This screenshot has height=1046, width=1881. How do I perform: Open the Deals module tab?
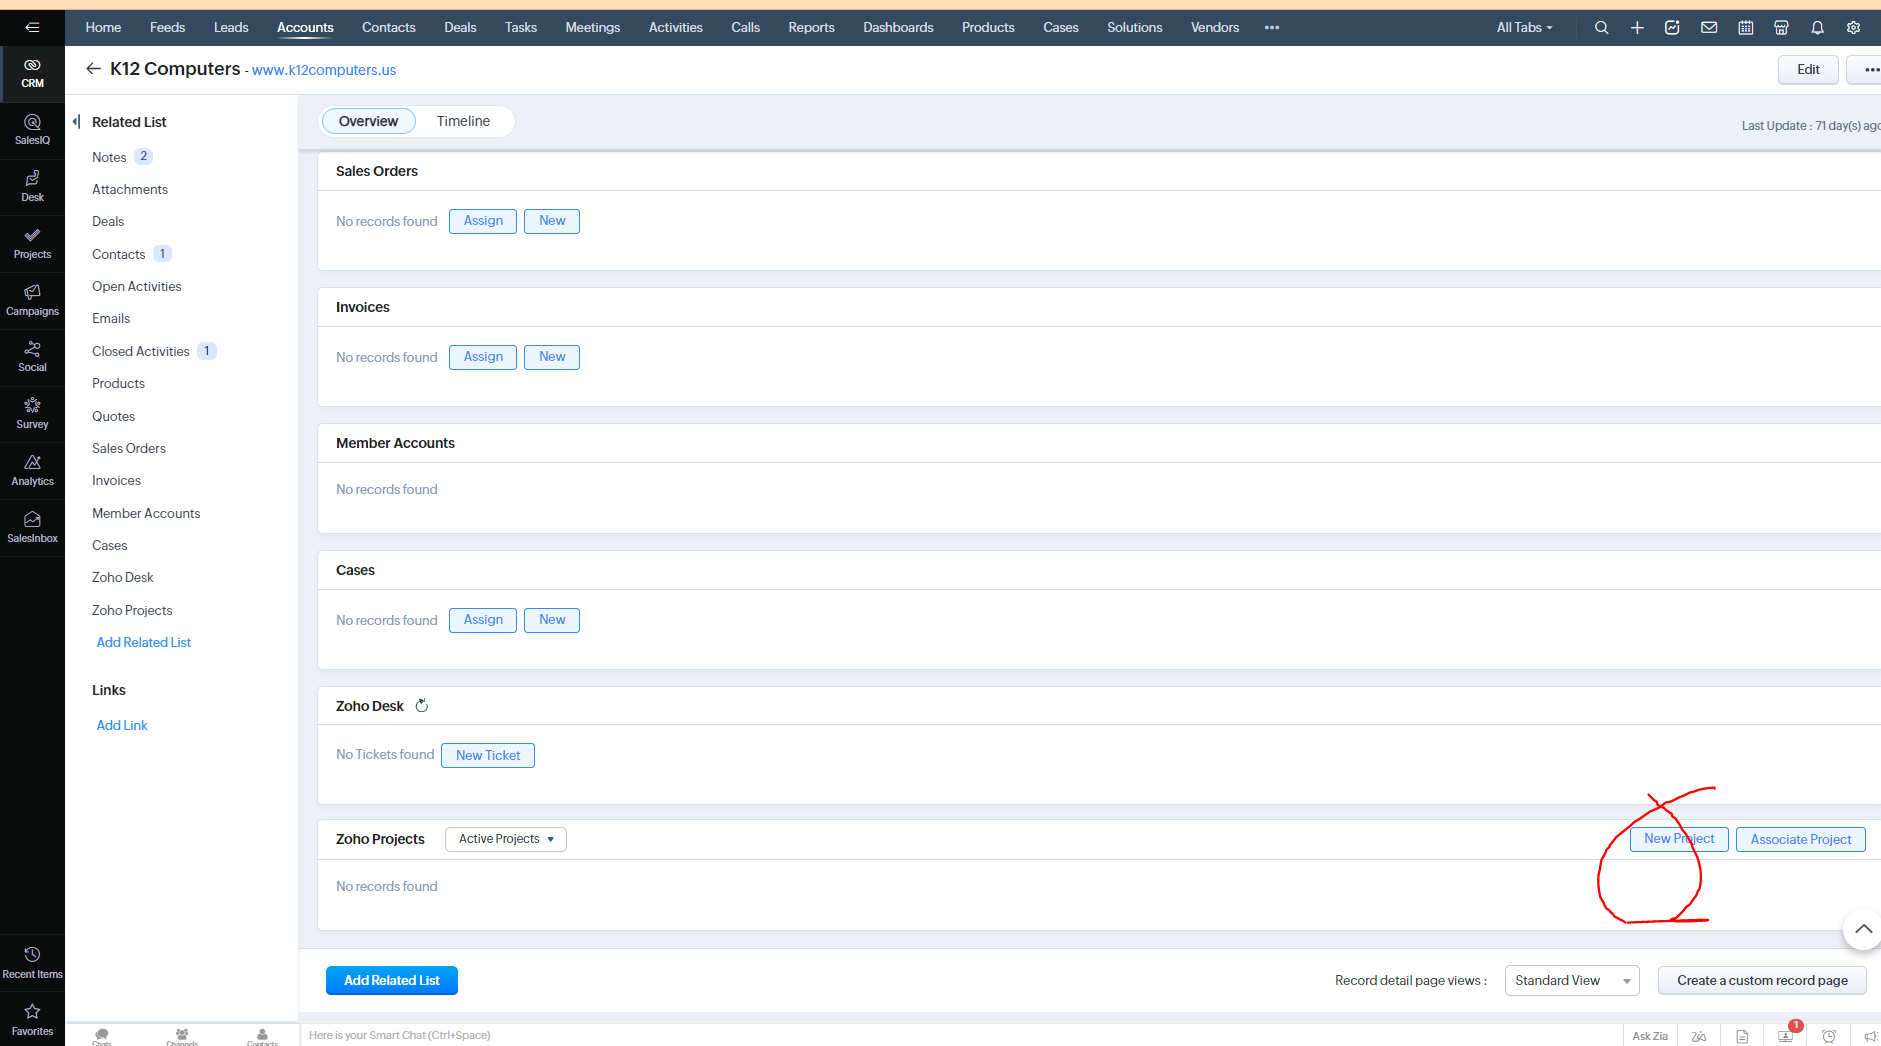pos(460,28)
